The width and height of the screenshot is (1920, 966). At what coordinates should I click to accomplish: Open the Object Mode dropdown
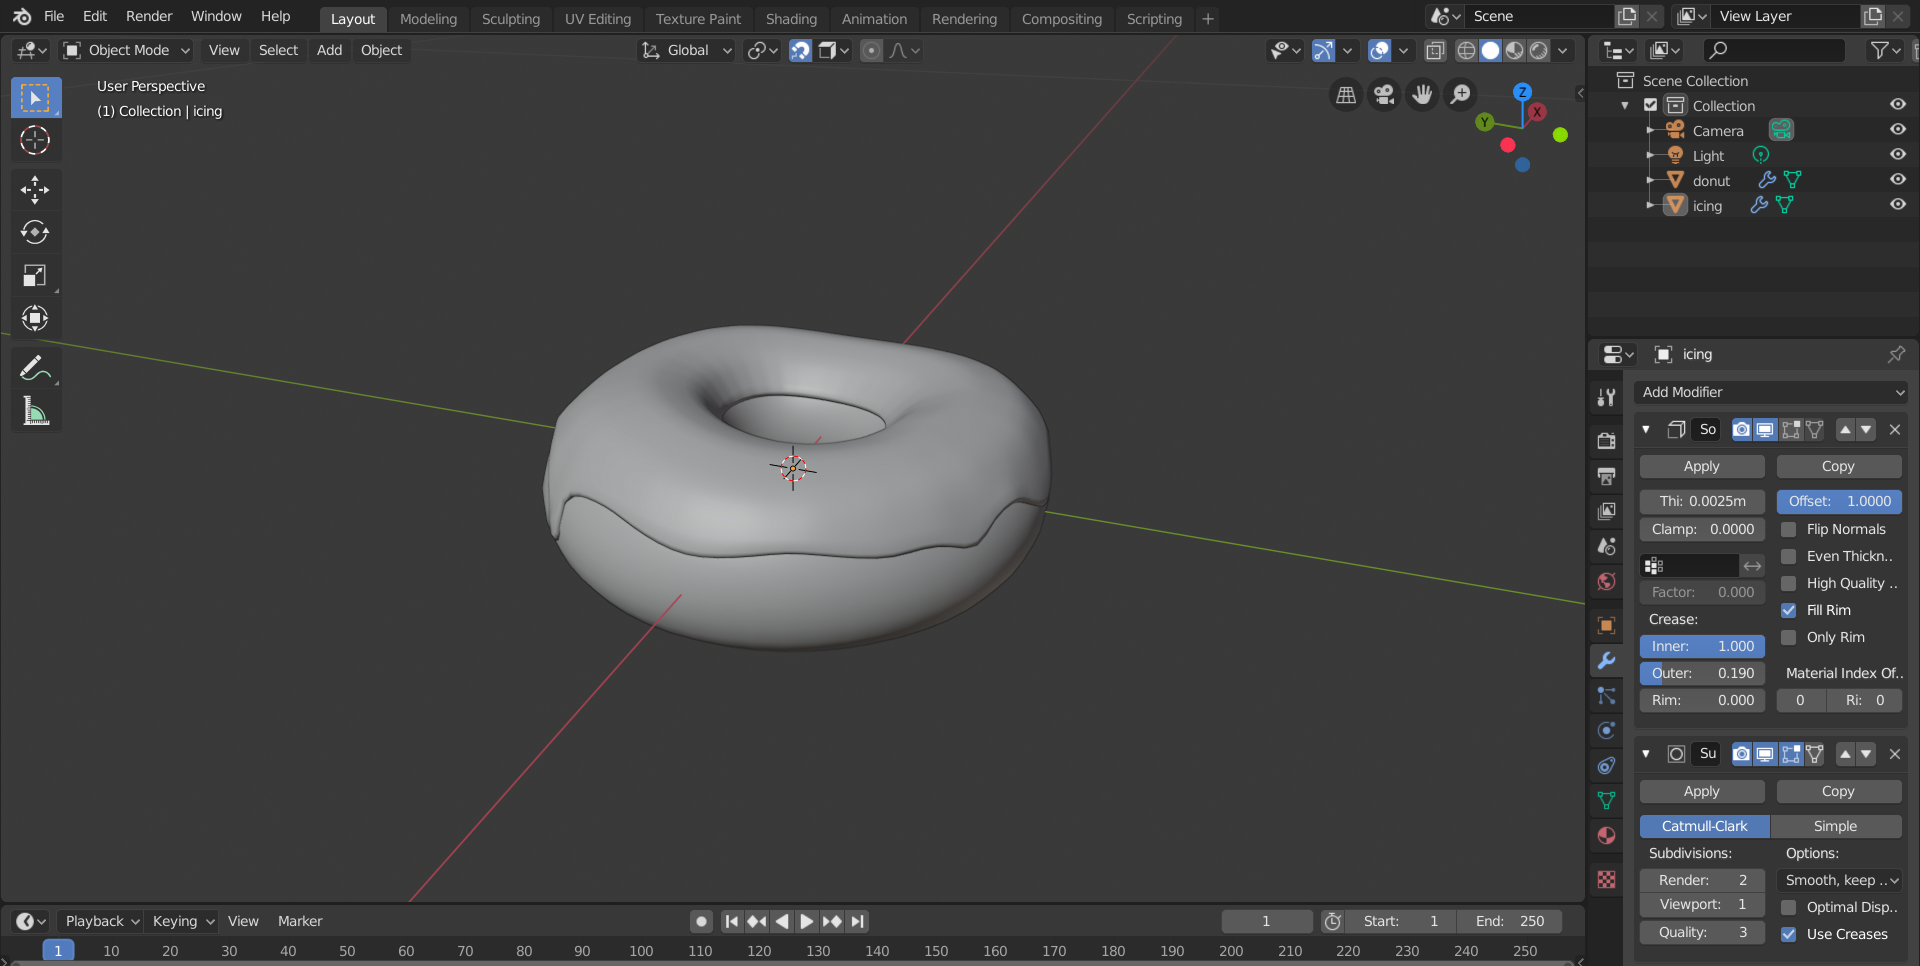[x=127, y=50]
